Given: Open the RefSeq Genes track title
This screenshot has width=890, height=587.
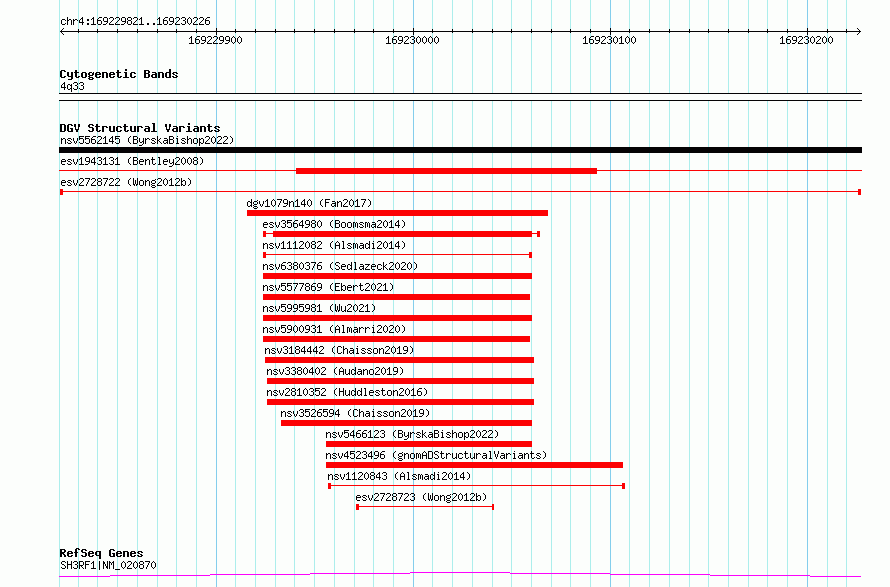Looking at the screenshot, I should 102,553.
